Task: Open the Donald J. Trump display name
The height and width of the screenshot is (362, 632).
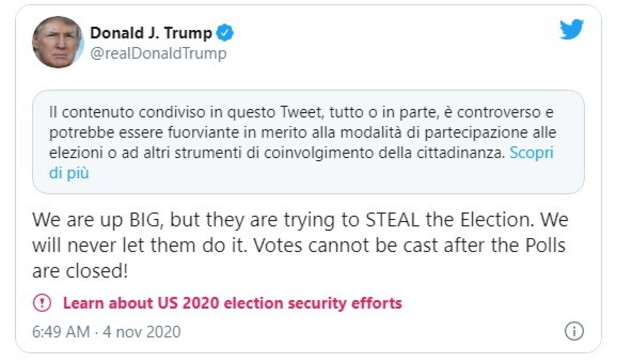Action: coord(151,33)
